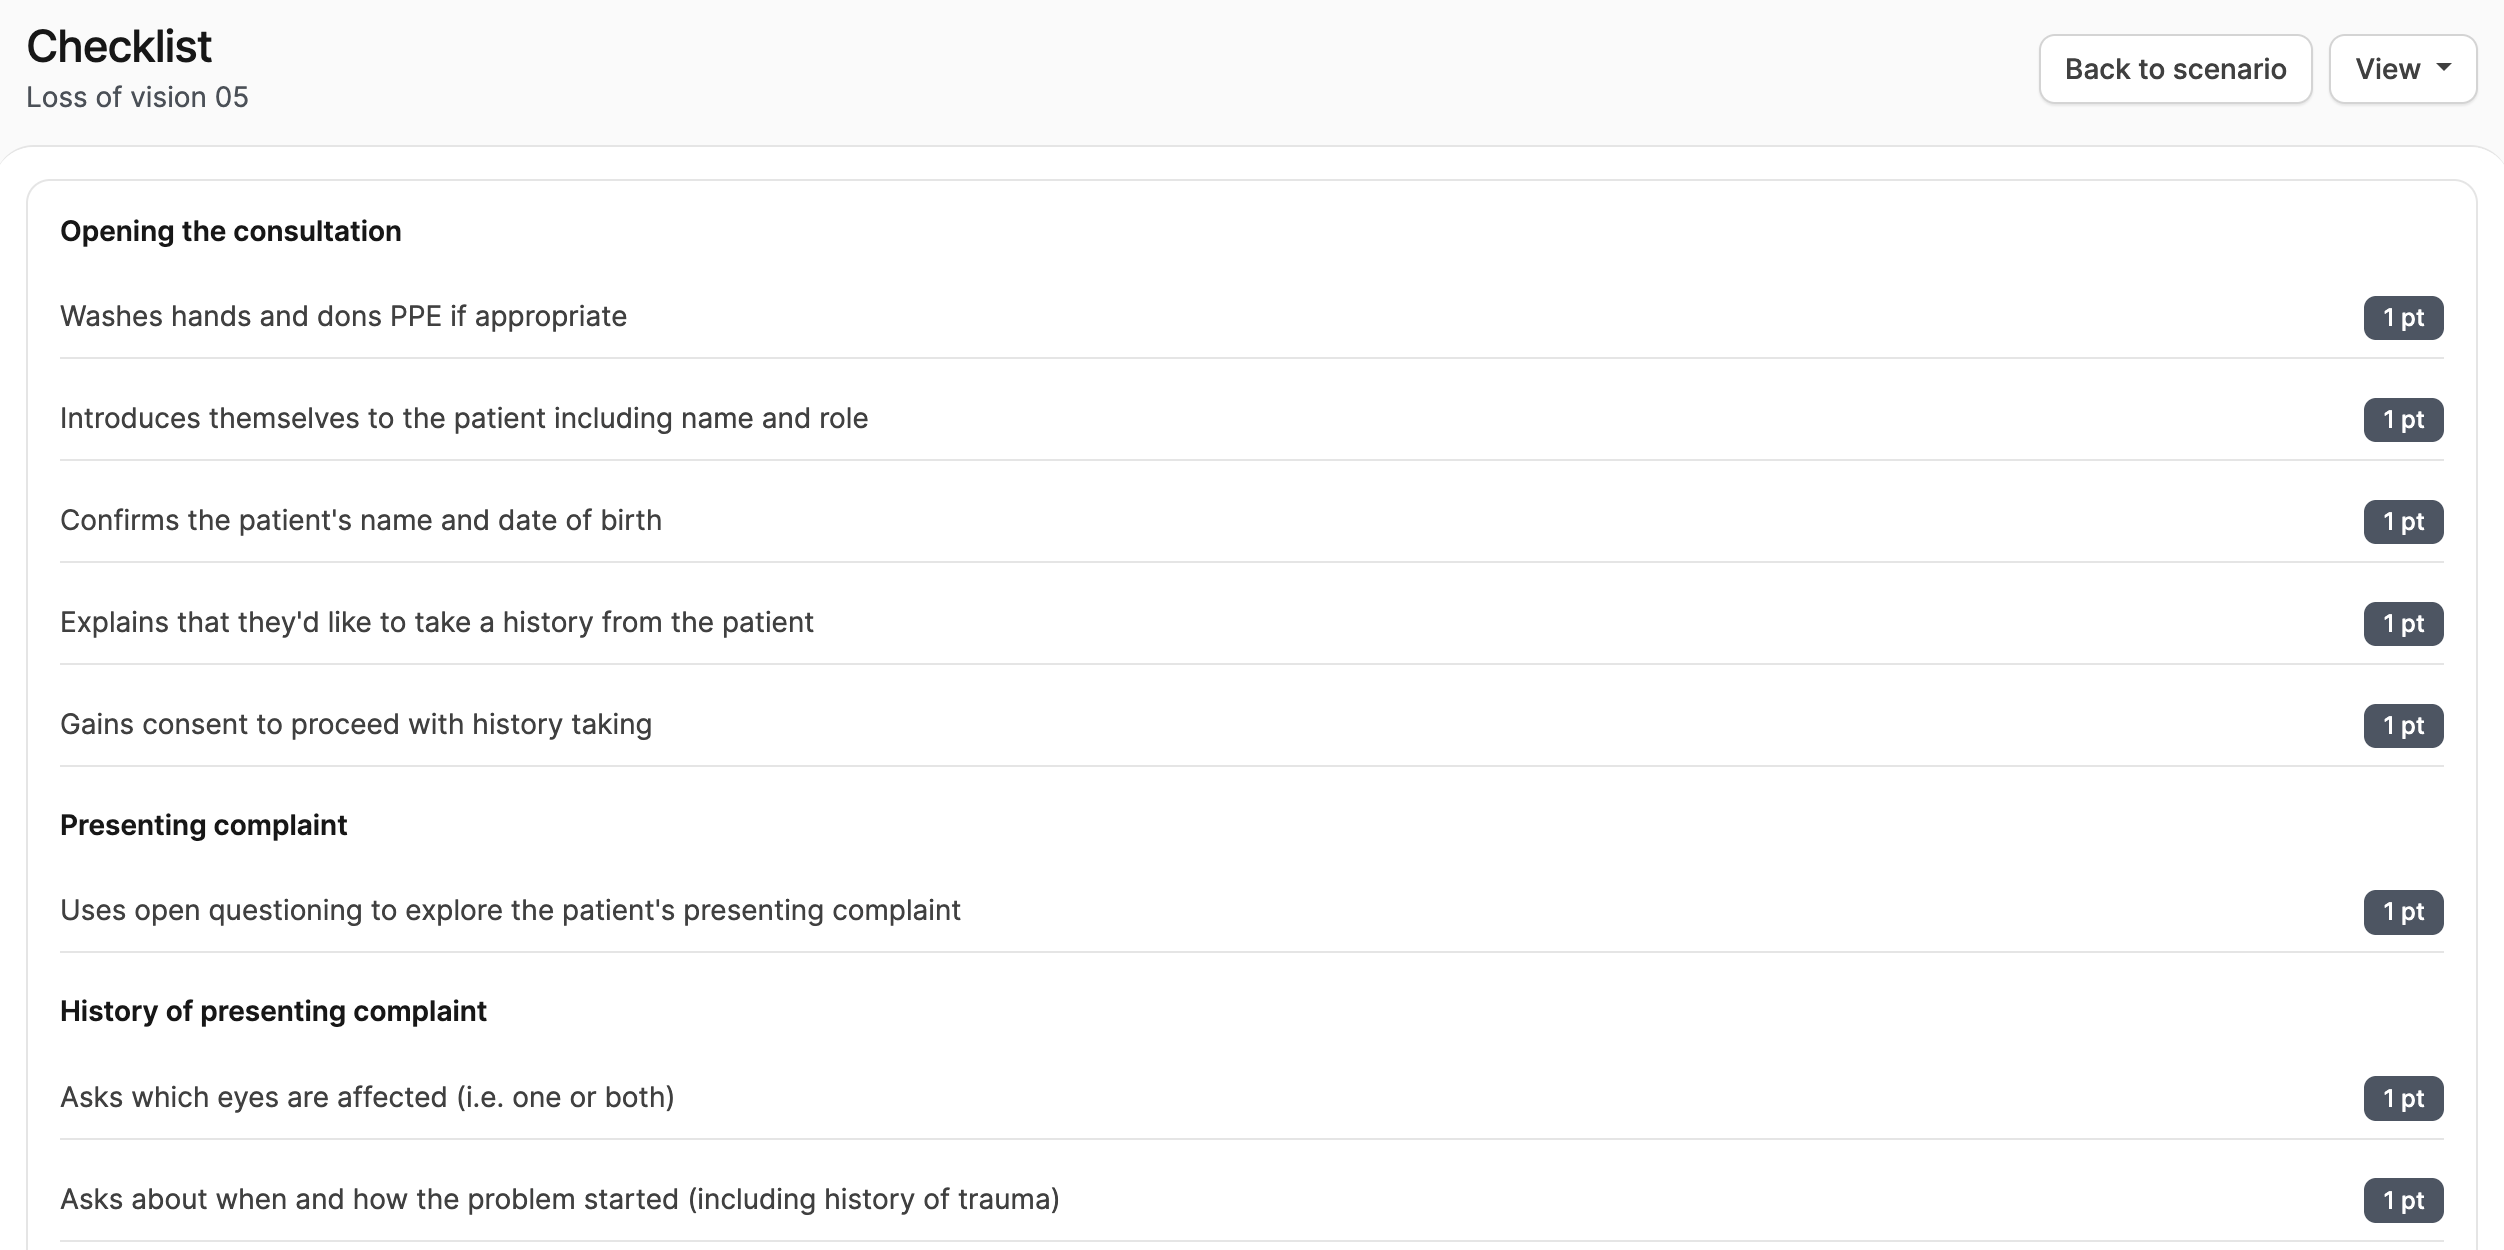2504x1250 pixels.
Task: Click 1 pt badge for problem onset item
Action: pyautogui.click(x=2403, y=1201)
